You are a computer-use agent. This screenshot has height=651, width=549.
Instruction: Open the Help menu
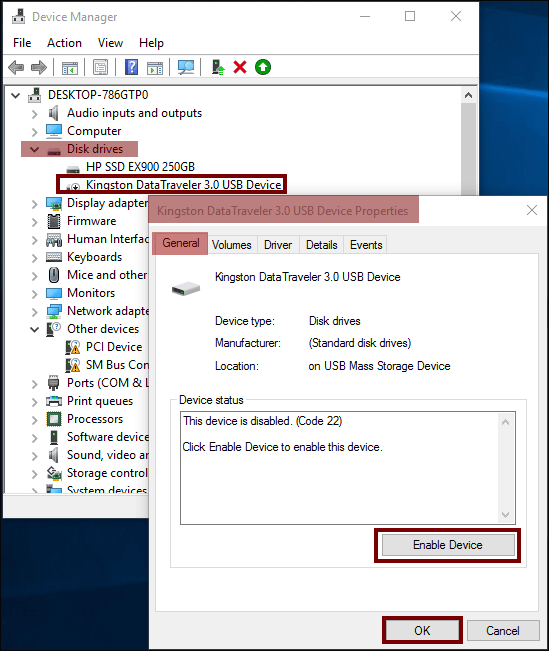coord(151,43)
